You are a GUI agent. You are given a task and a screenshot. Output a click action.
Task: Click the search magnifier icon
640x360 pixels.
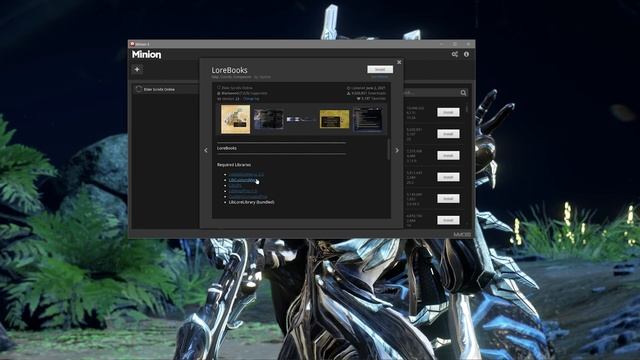coord(463,93)
